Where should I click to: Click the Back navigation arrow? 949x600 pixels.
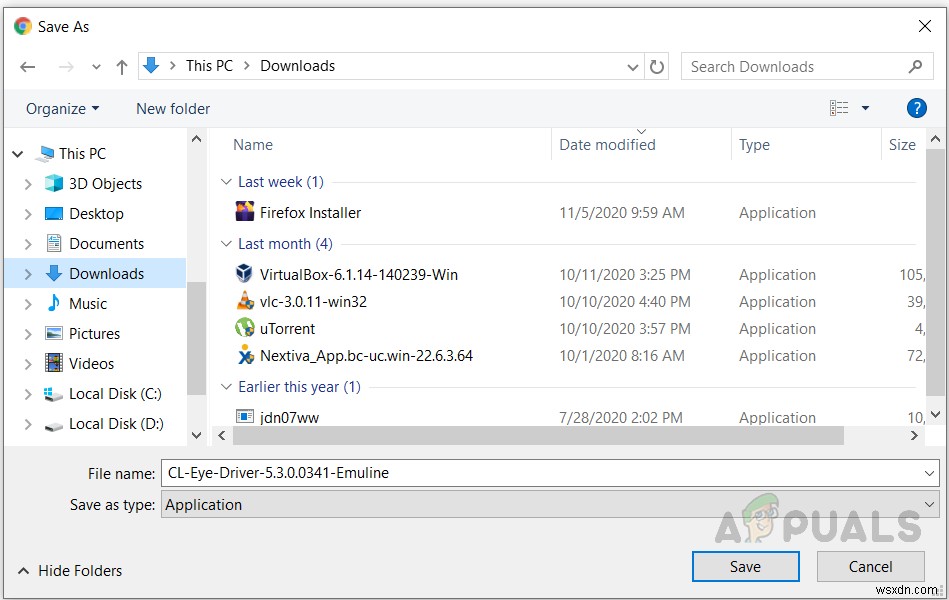[27, 67]
